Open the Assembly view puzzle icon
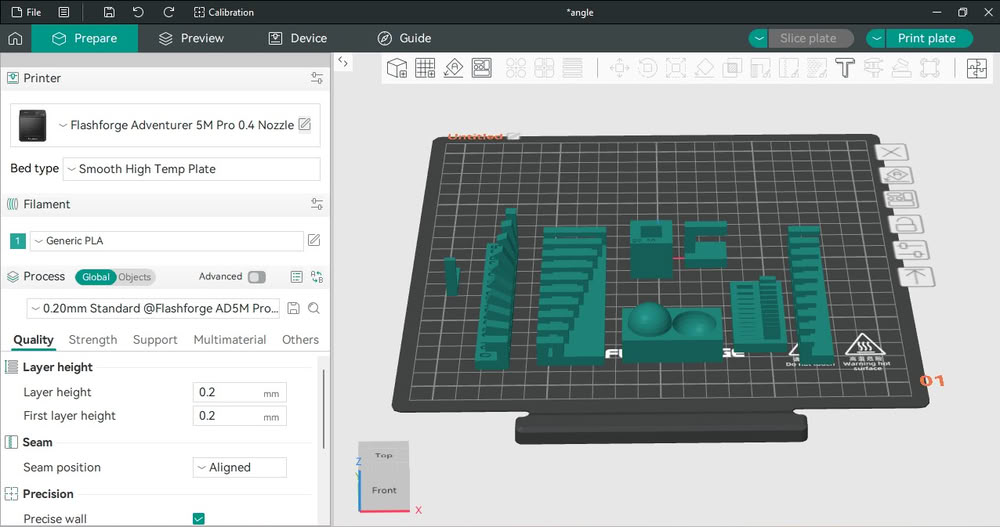The width and height of the screenshot is (1000, 527). pos(976,68)
